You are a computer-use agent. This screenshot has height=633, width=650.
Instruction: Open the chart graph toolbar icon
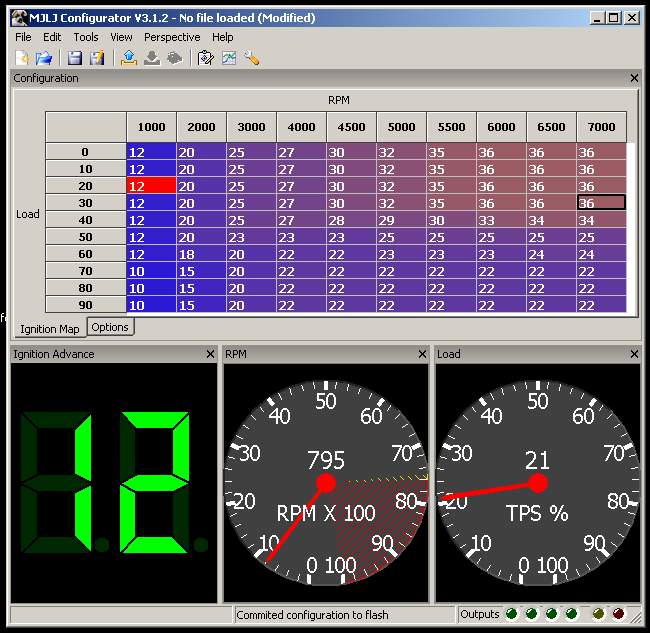pos(229,58)
